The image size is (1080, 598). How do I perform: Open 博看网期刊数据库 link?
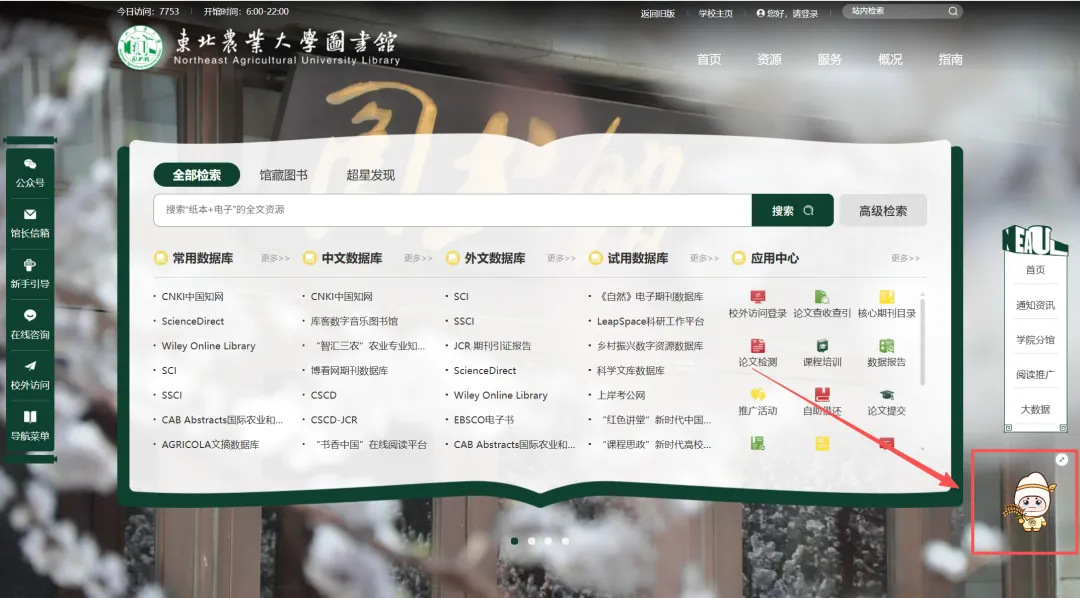349,371
